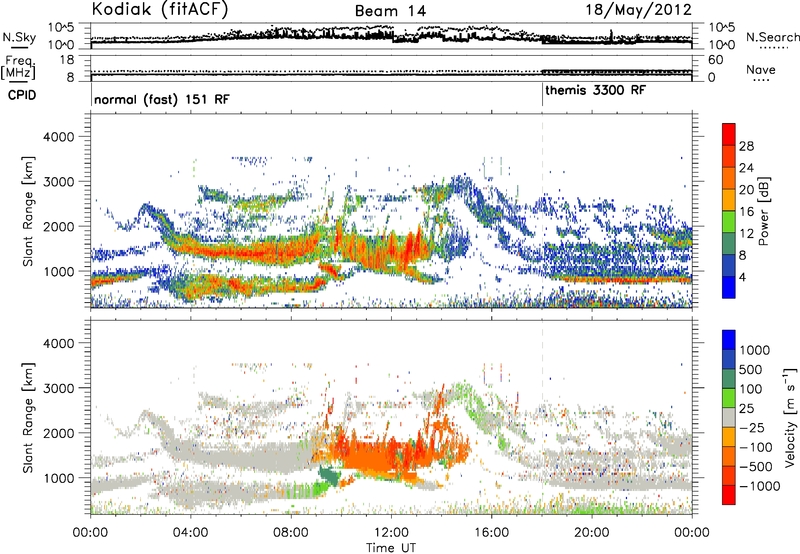Click the 'N.Sky' axis label
The height and width of the screenshot is (554, 800).
[19, 37]
